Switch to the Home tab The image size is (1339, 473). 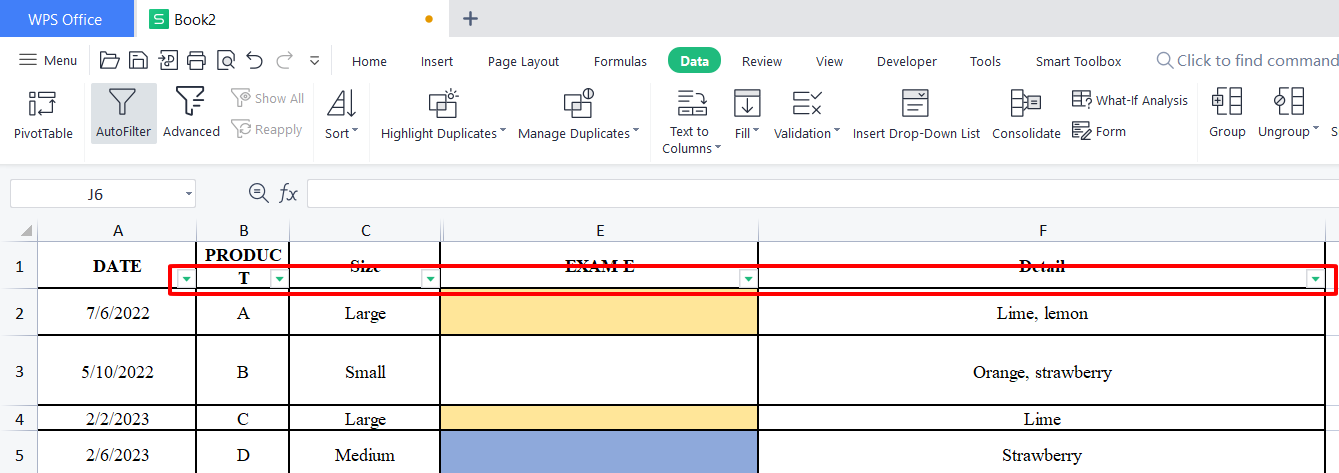point(369,61)
